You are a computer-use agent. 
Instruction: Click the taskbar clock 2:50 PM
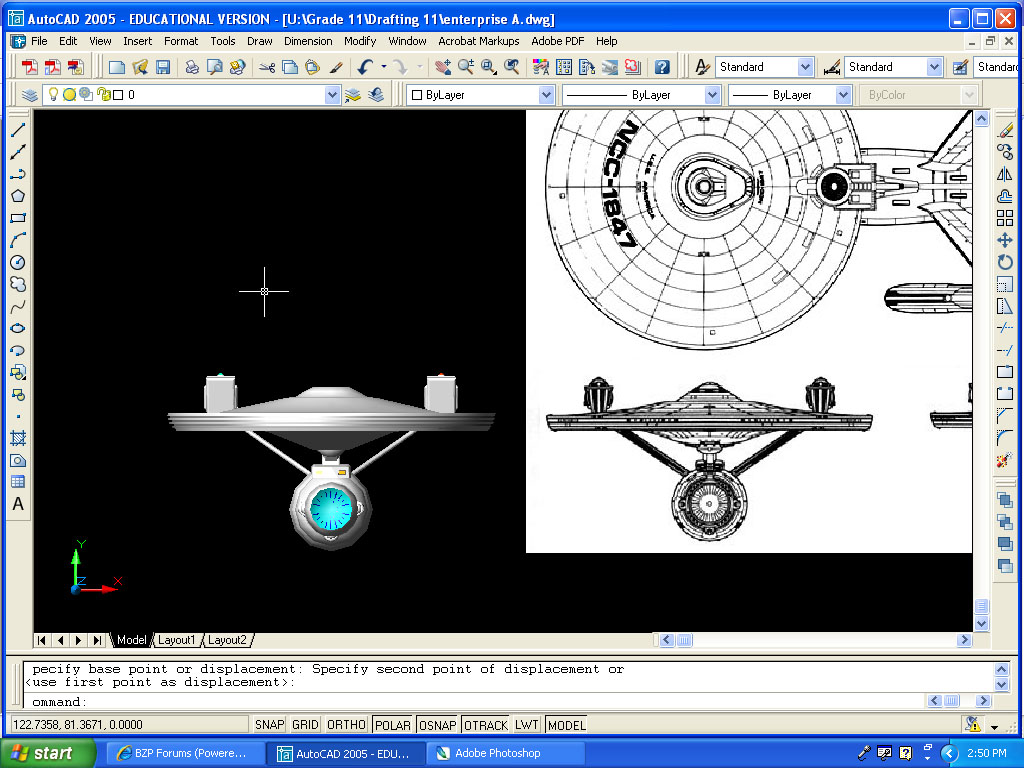987,753
